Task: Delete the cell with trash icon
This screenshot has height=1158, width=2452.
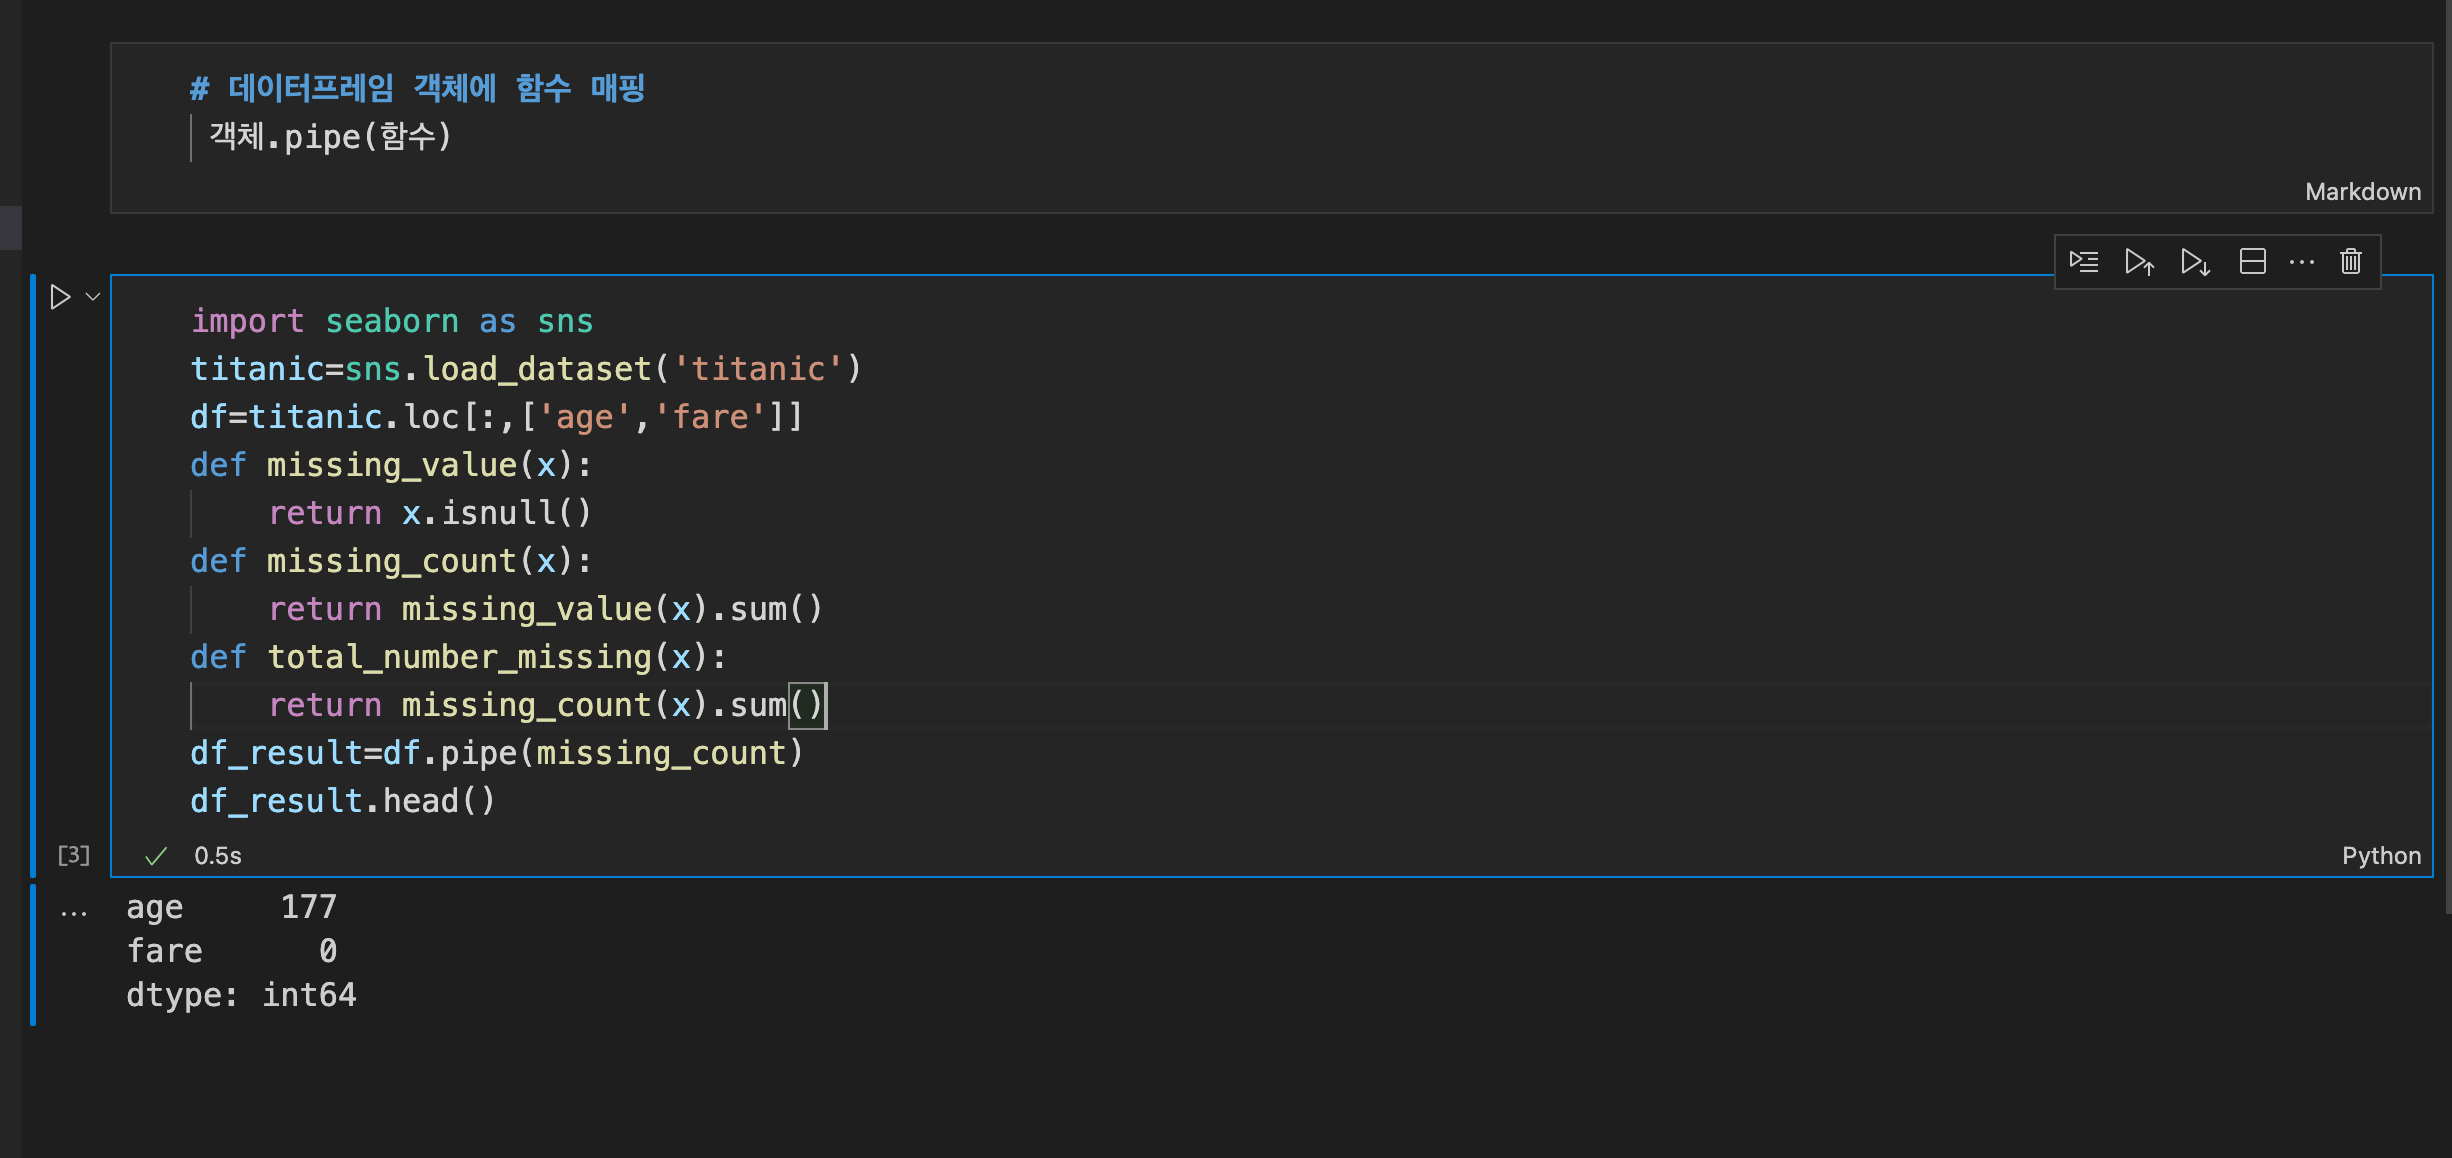Action: [2351, 262]
